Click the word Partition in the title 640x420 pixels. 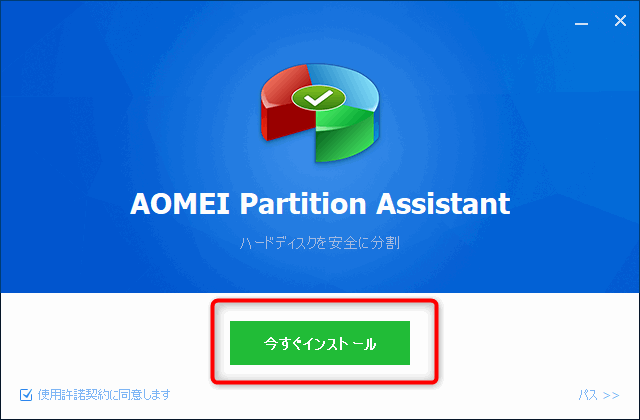(x=302, y=203)
